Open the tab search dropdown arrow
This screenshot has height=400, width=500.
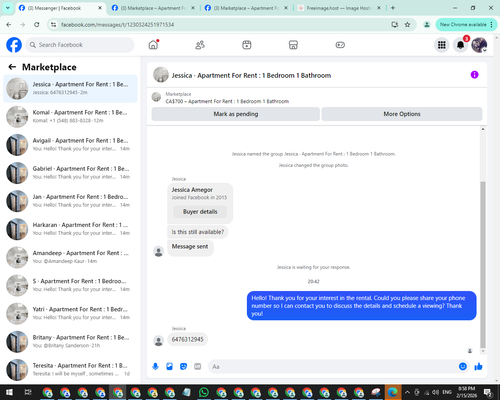(x=7, y=8)
